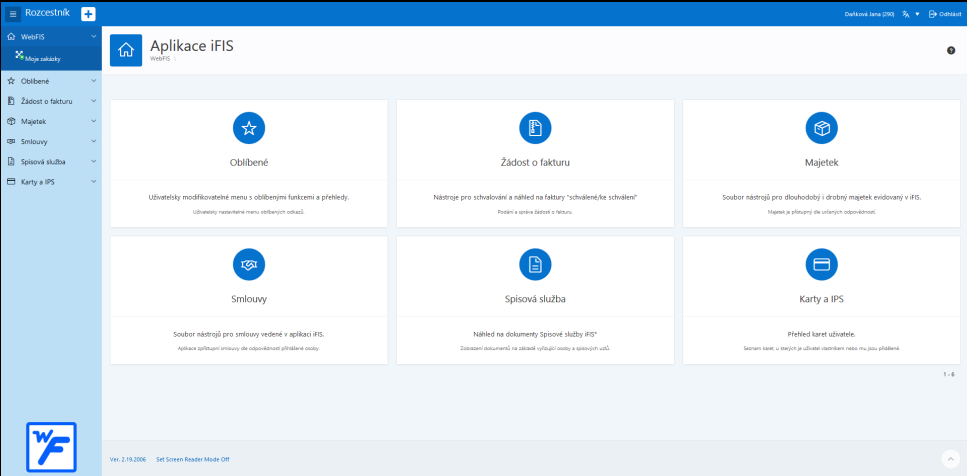
Task: Click the file icon on Spisová služba card
Action: pos(535,265)
